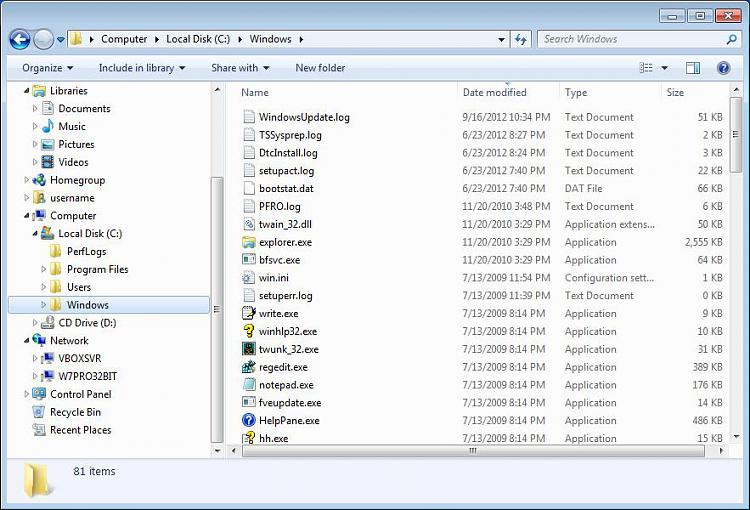Screen dimensions: 750x510
Task: Click Local Disk (C:) in the breadcrumb
Action: tap(198, 39)
